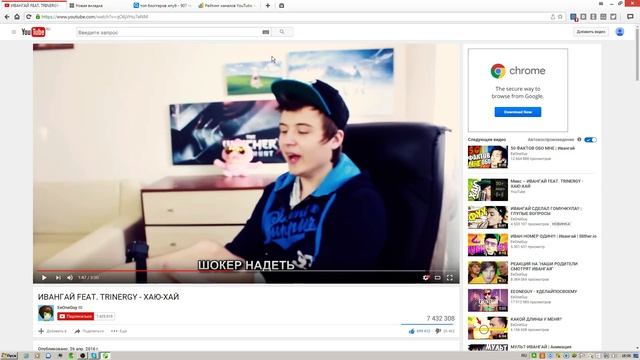
Task: Click the chat bubble icon in browser toolbar
Action: pyautogui.click(x=630, y=17)
